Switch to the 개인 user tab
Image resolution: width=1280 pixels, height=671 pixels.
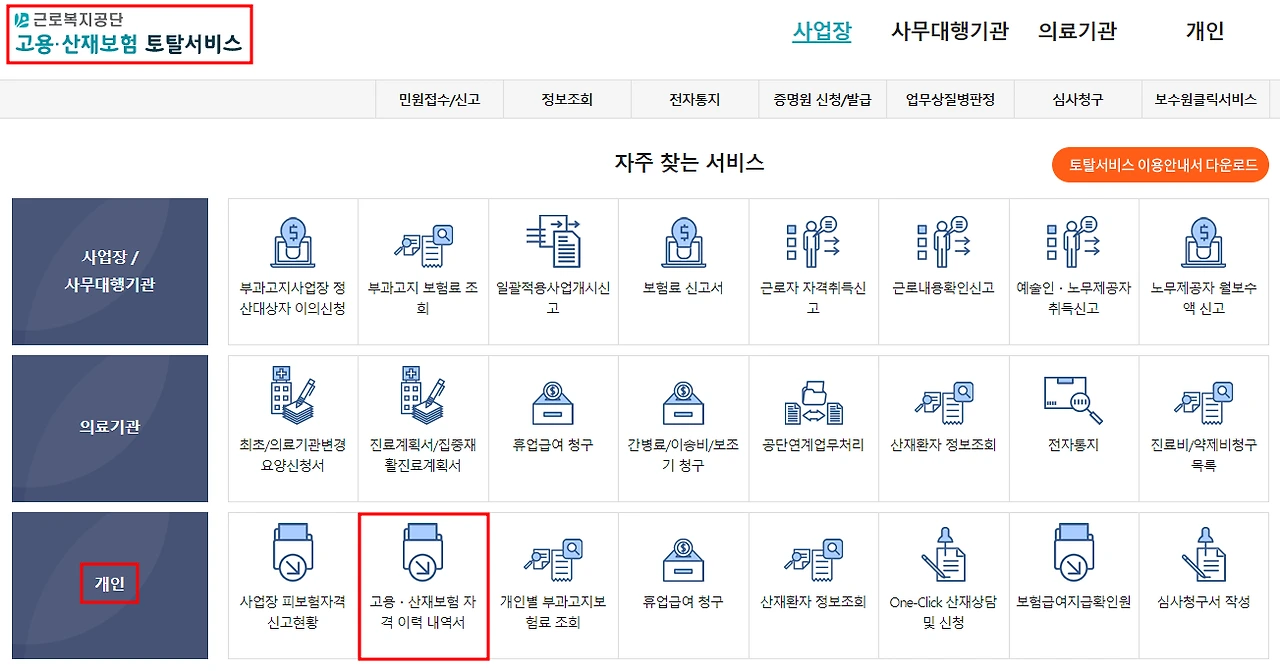1206,31
